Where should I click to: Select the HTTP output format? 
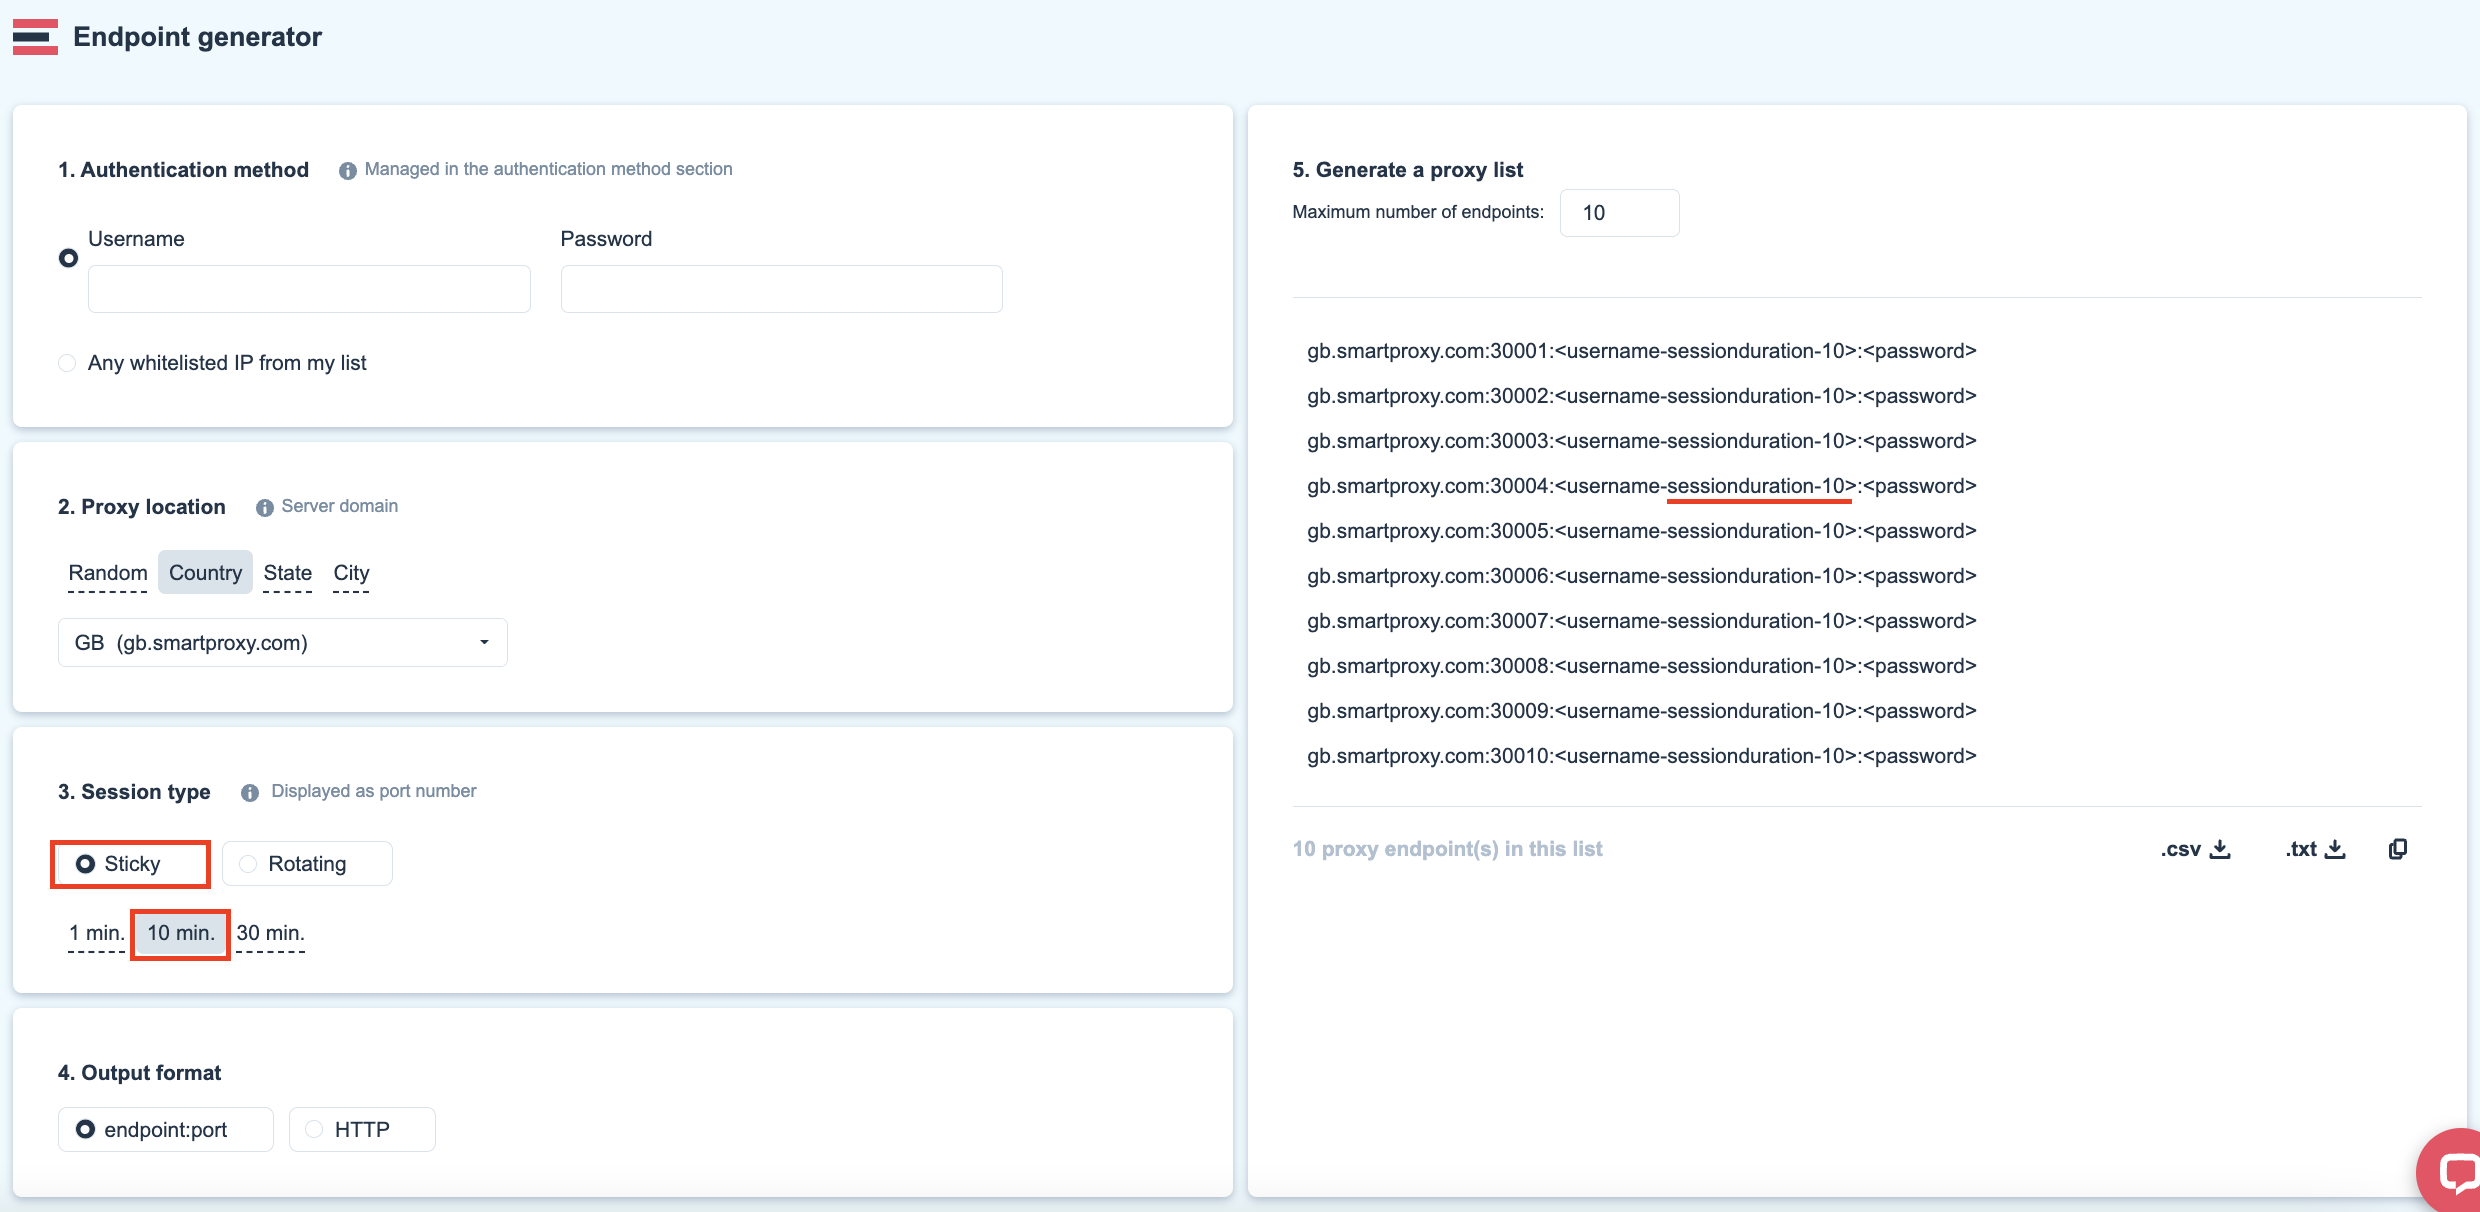(x=361, y=1130)
